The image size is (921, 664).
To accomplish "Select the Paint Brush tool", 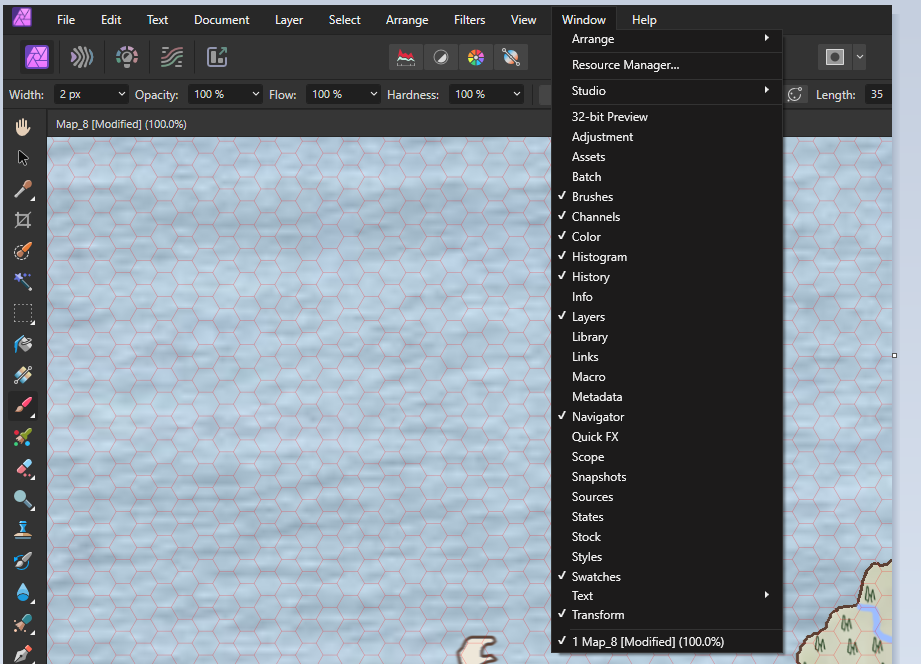I will point(22,406).
